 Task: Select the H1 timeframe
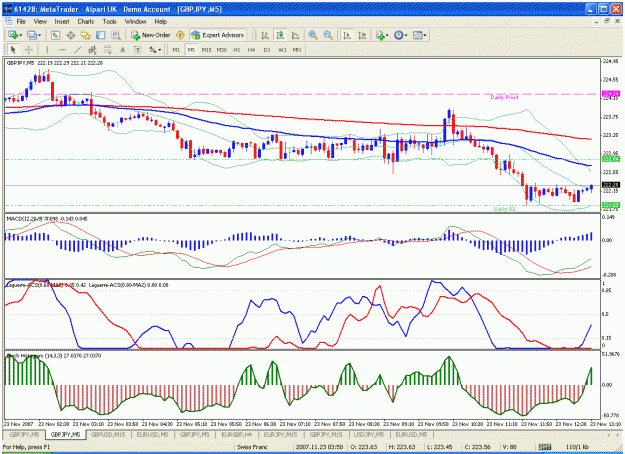(x=237, y=50)
